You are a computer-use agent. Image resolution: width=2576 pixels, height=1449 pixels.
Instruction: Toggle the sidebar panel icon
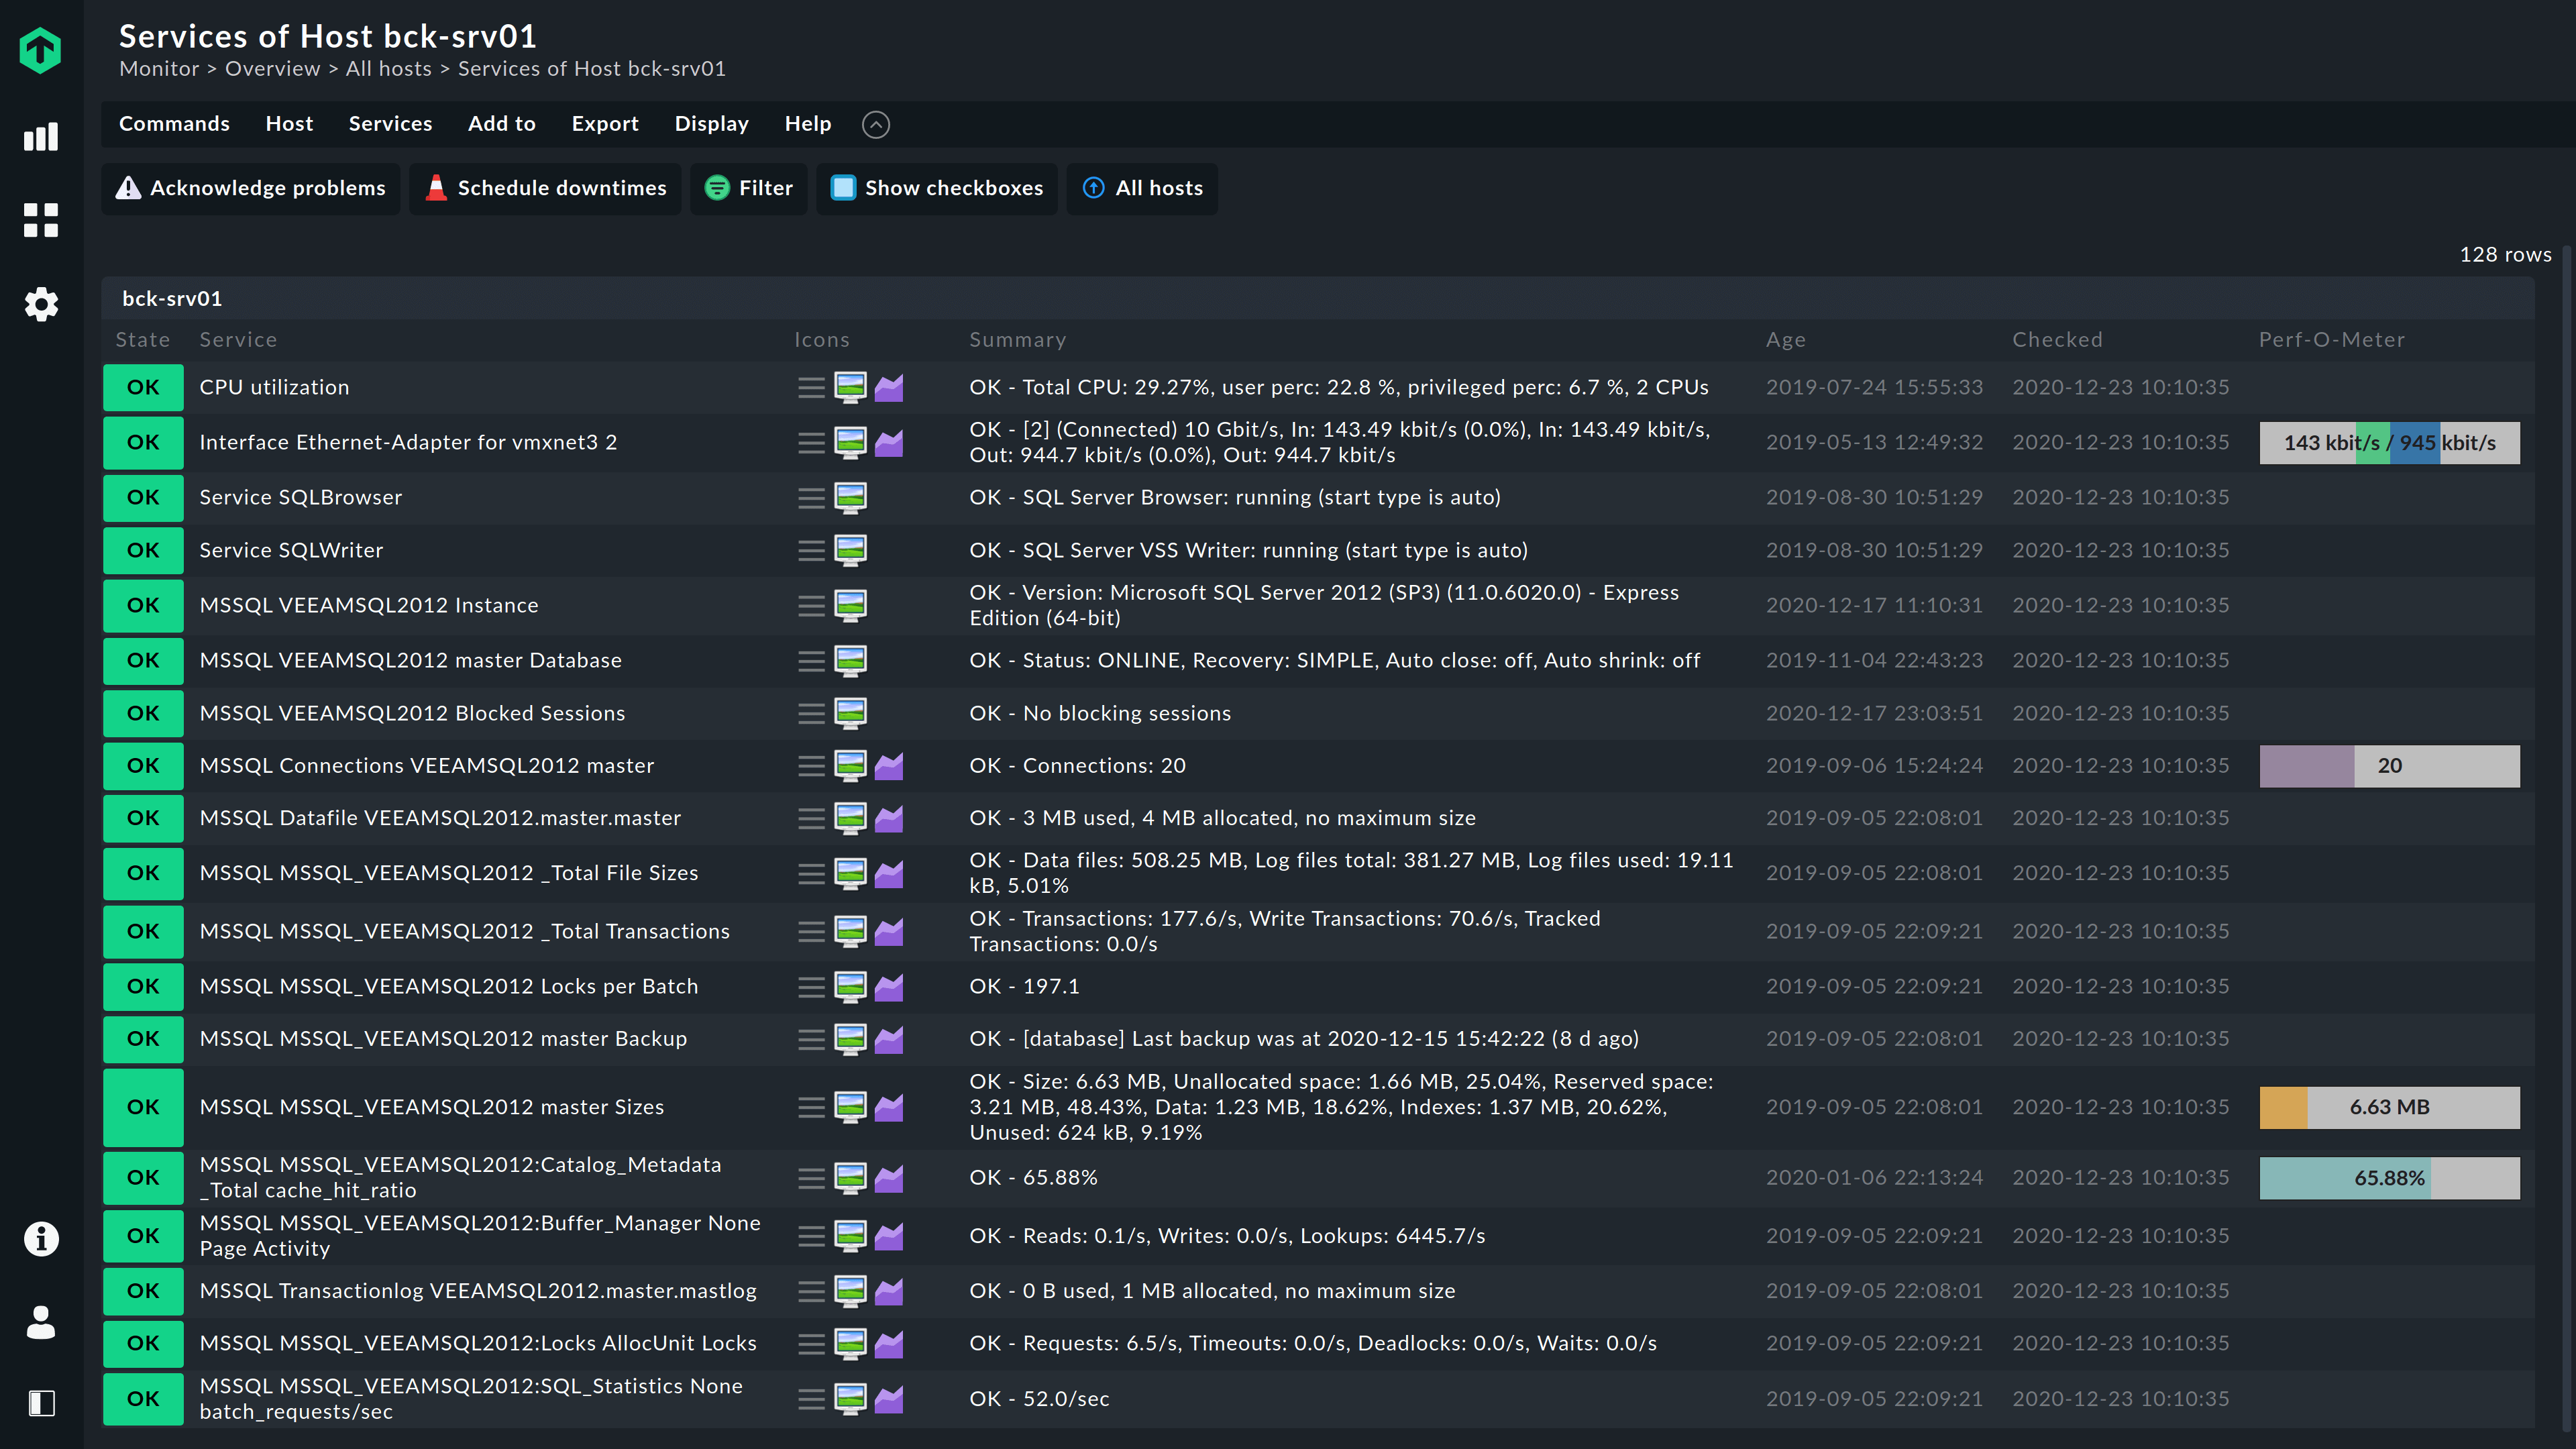(41, 1403)
